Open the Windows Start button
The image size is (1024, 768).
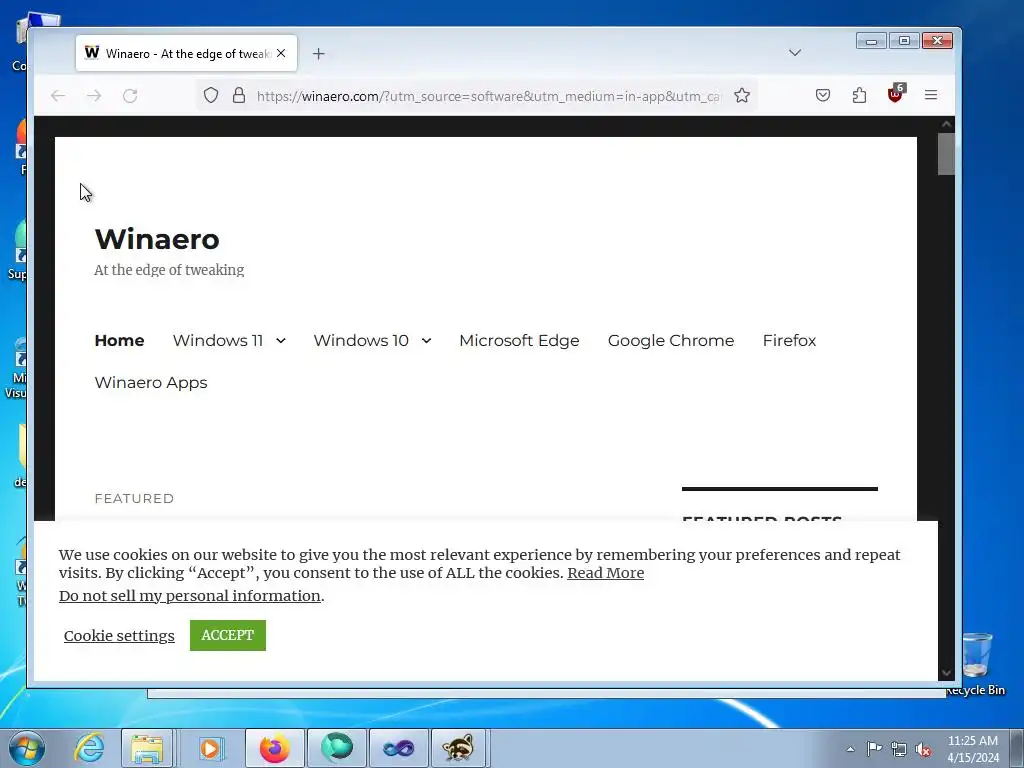click(x=27, y=748)
